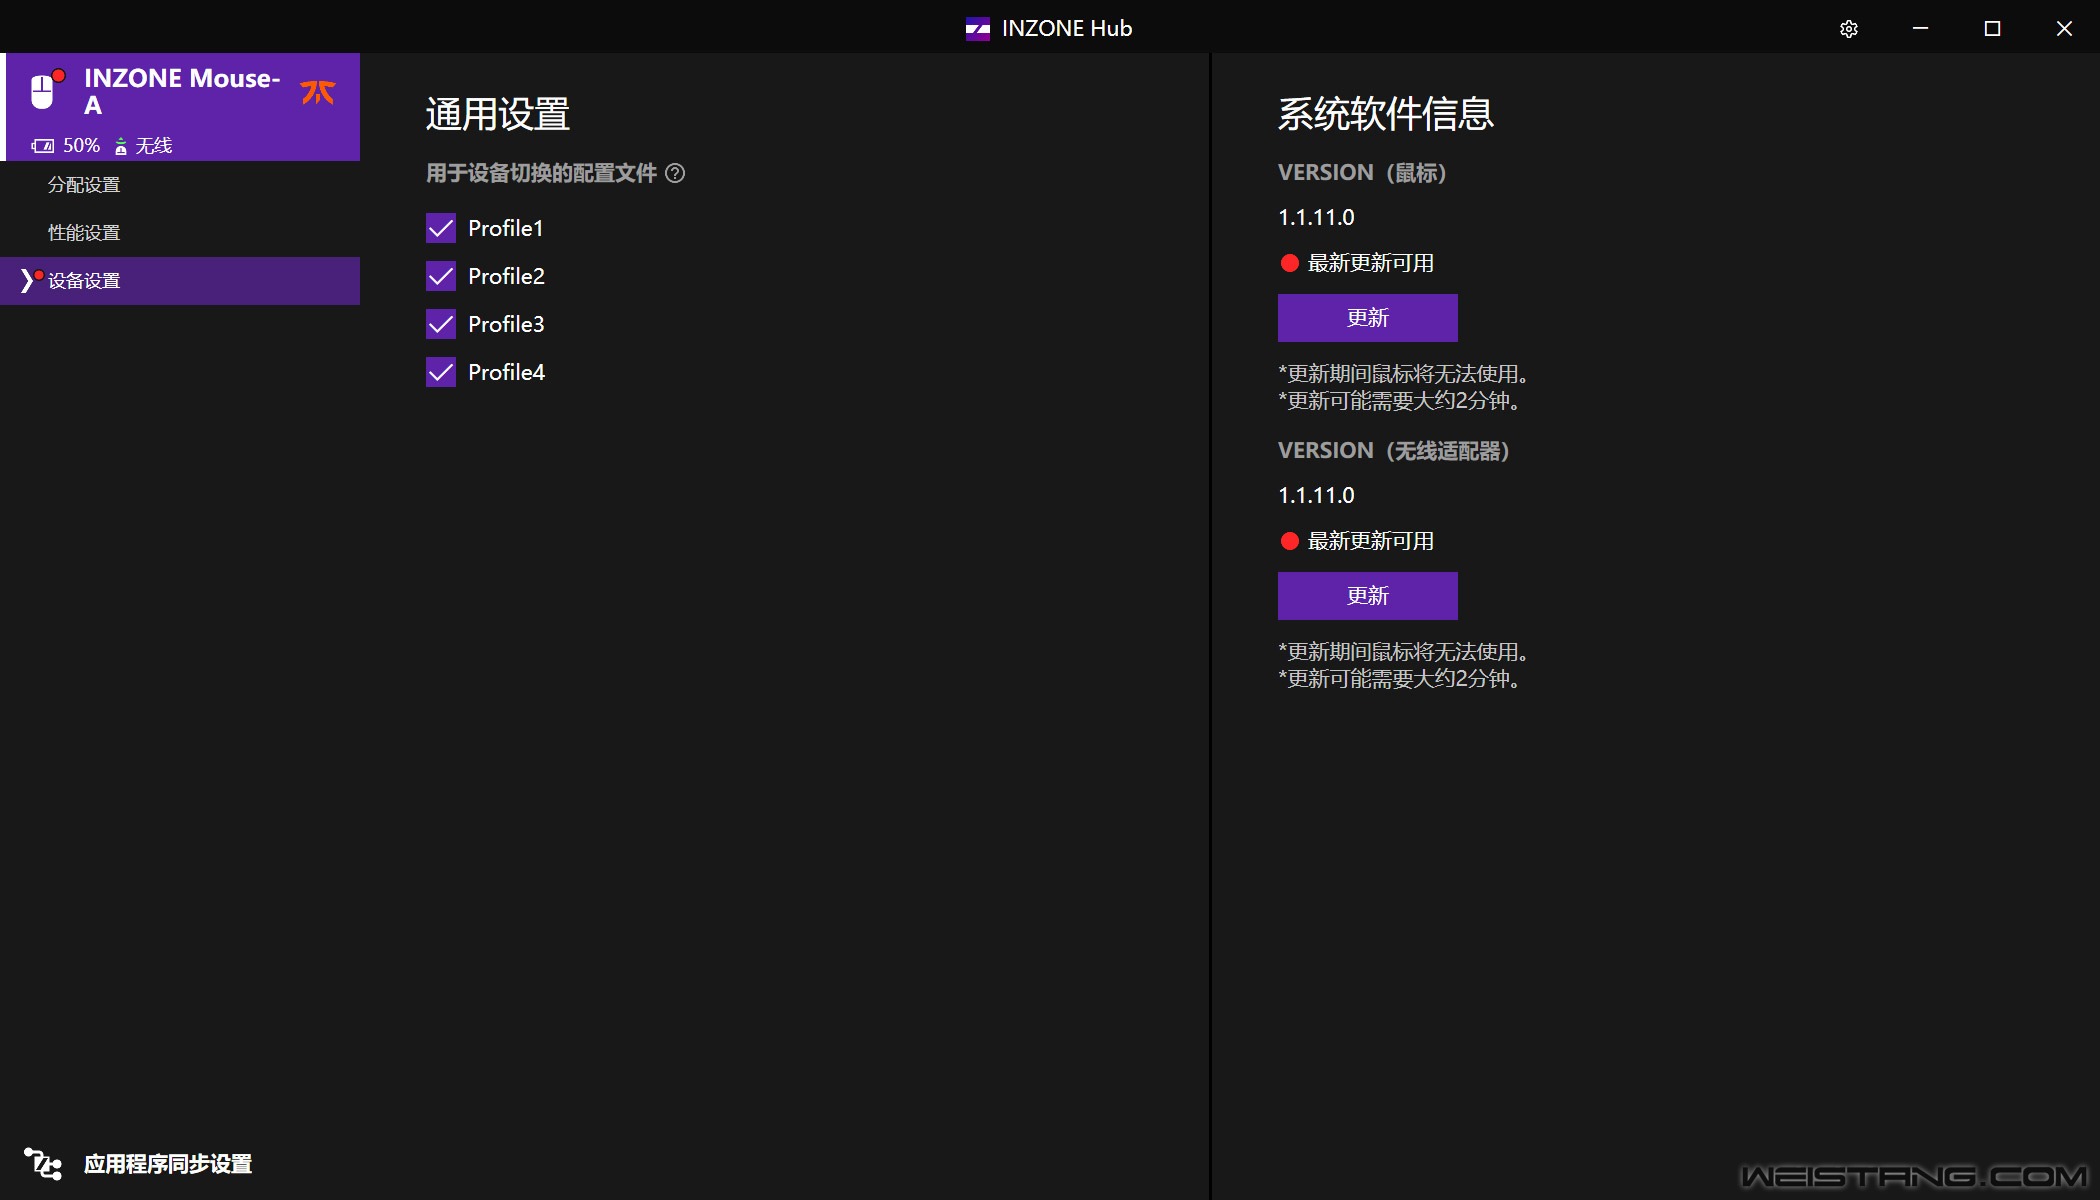Click the 最新更新可用 status under wireless adapter
This screenshot has height=1200, width=2100.
[1357, 541]
